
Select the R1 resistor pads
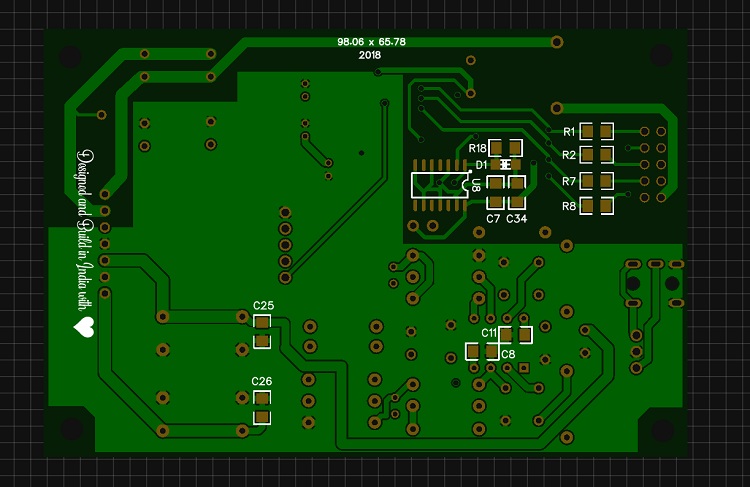(x=596, y=131)
